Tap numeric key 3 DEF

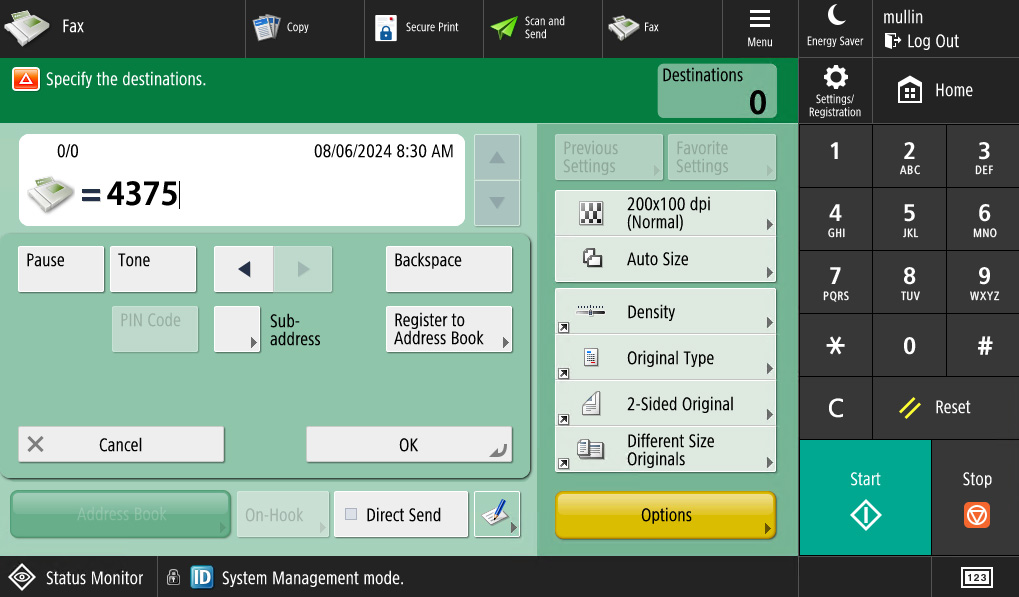tap(983, 156)
